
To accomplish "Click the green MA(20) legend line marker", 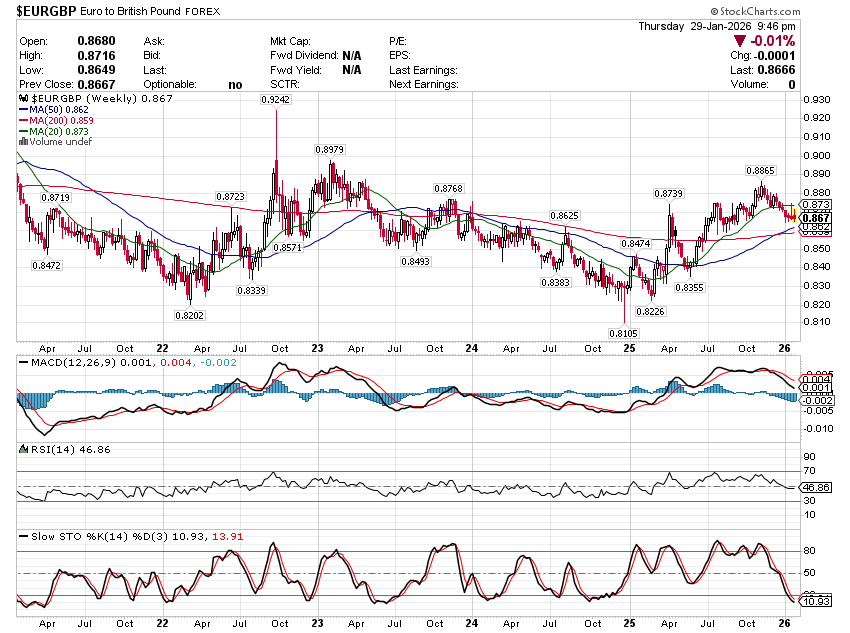I will 23,132.
